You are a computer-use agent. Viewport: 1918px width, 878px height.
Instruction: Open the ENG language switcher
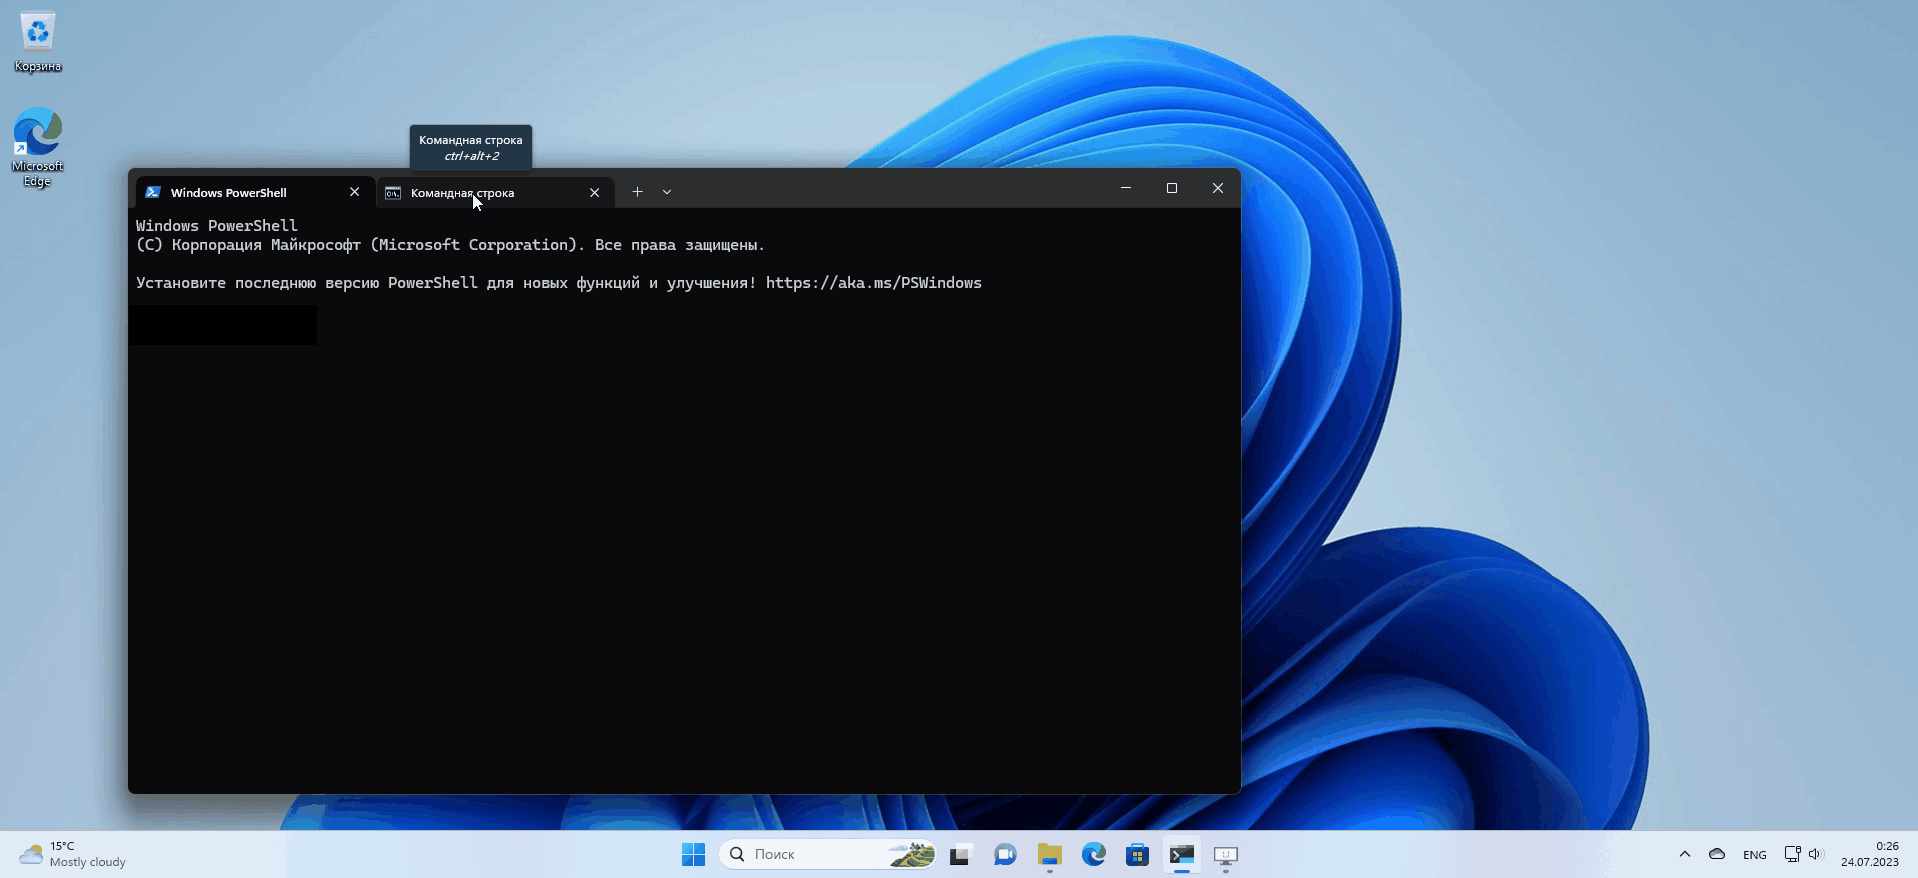(x=1754, y=855)
